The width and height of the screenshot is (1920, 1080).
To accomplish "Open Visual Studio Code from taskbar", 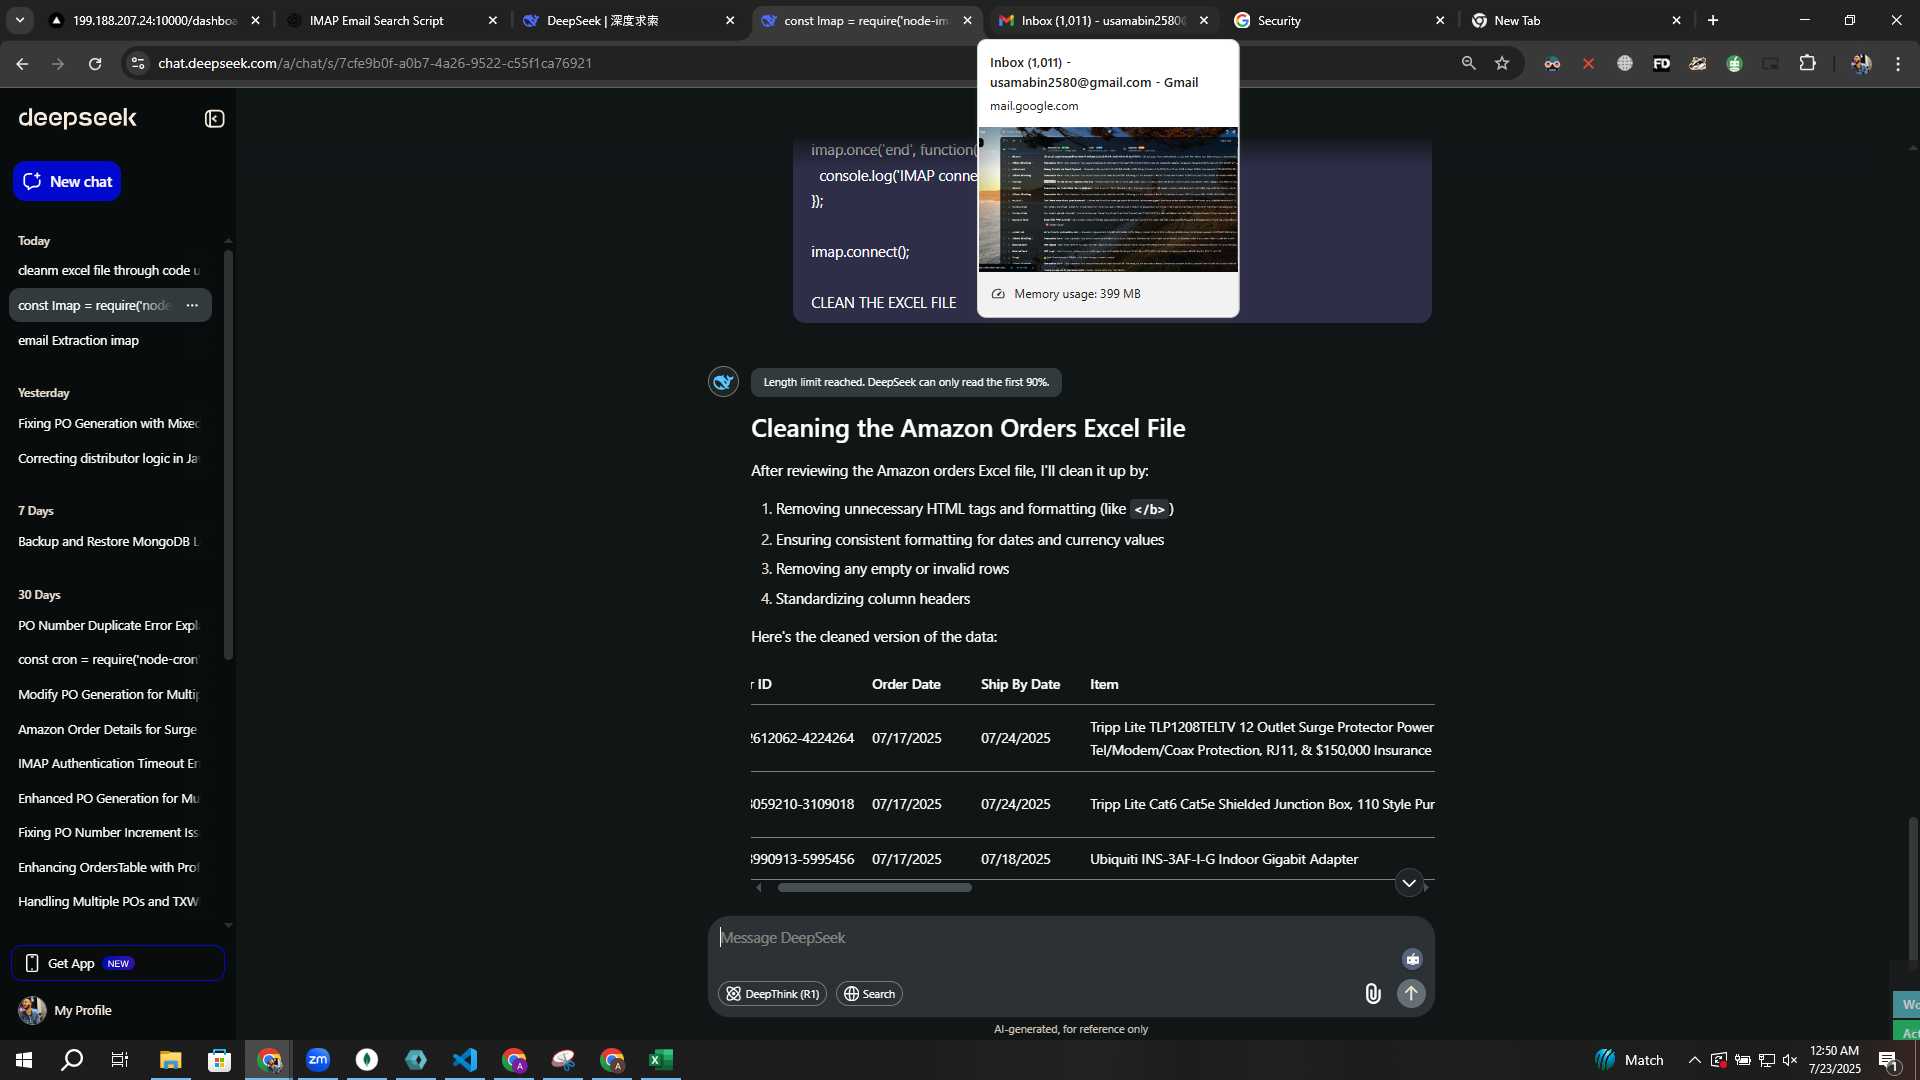I will pos(465,1060).
